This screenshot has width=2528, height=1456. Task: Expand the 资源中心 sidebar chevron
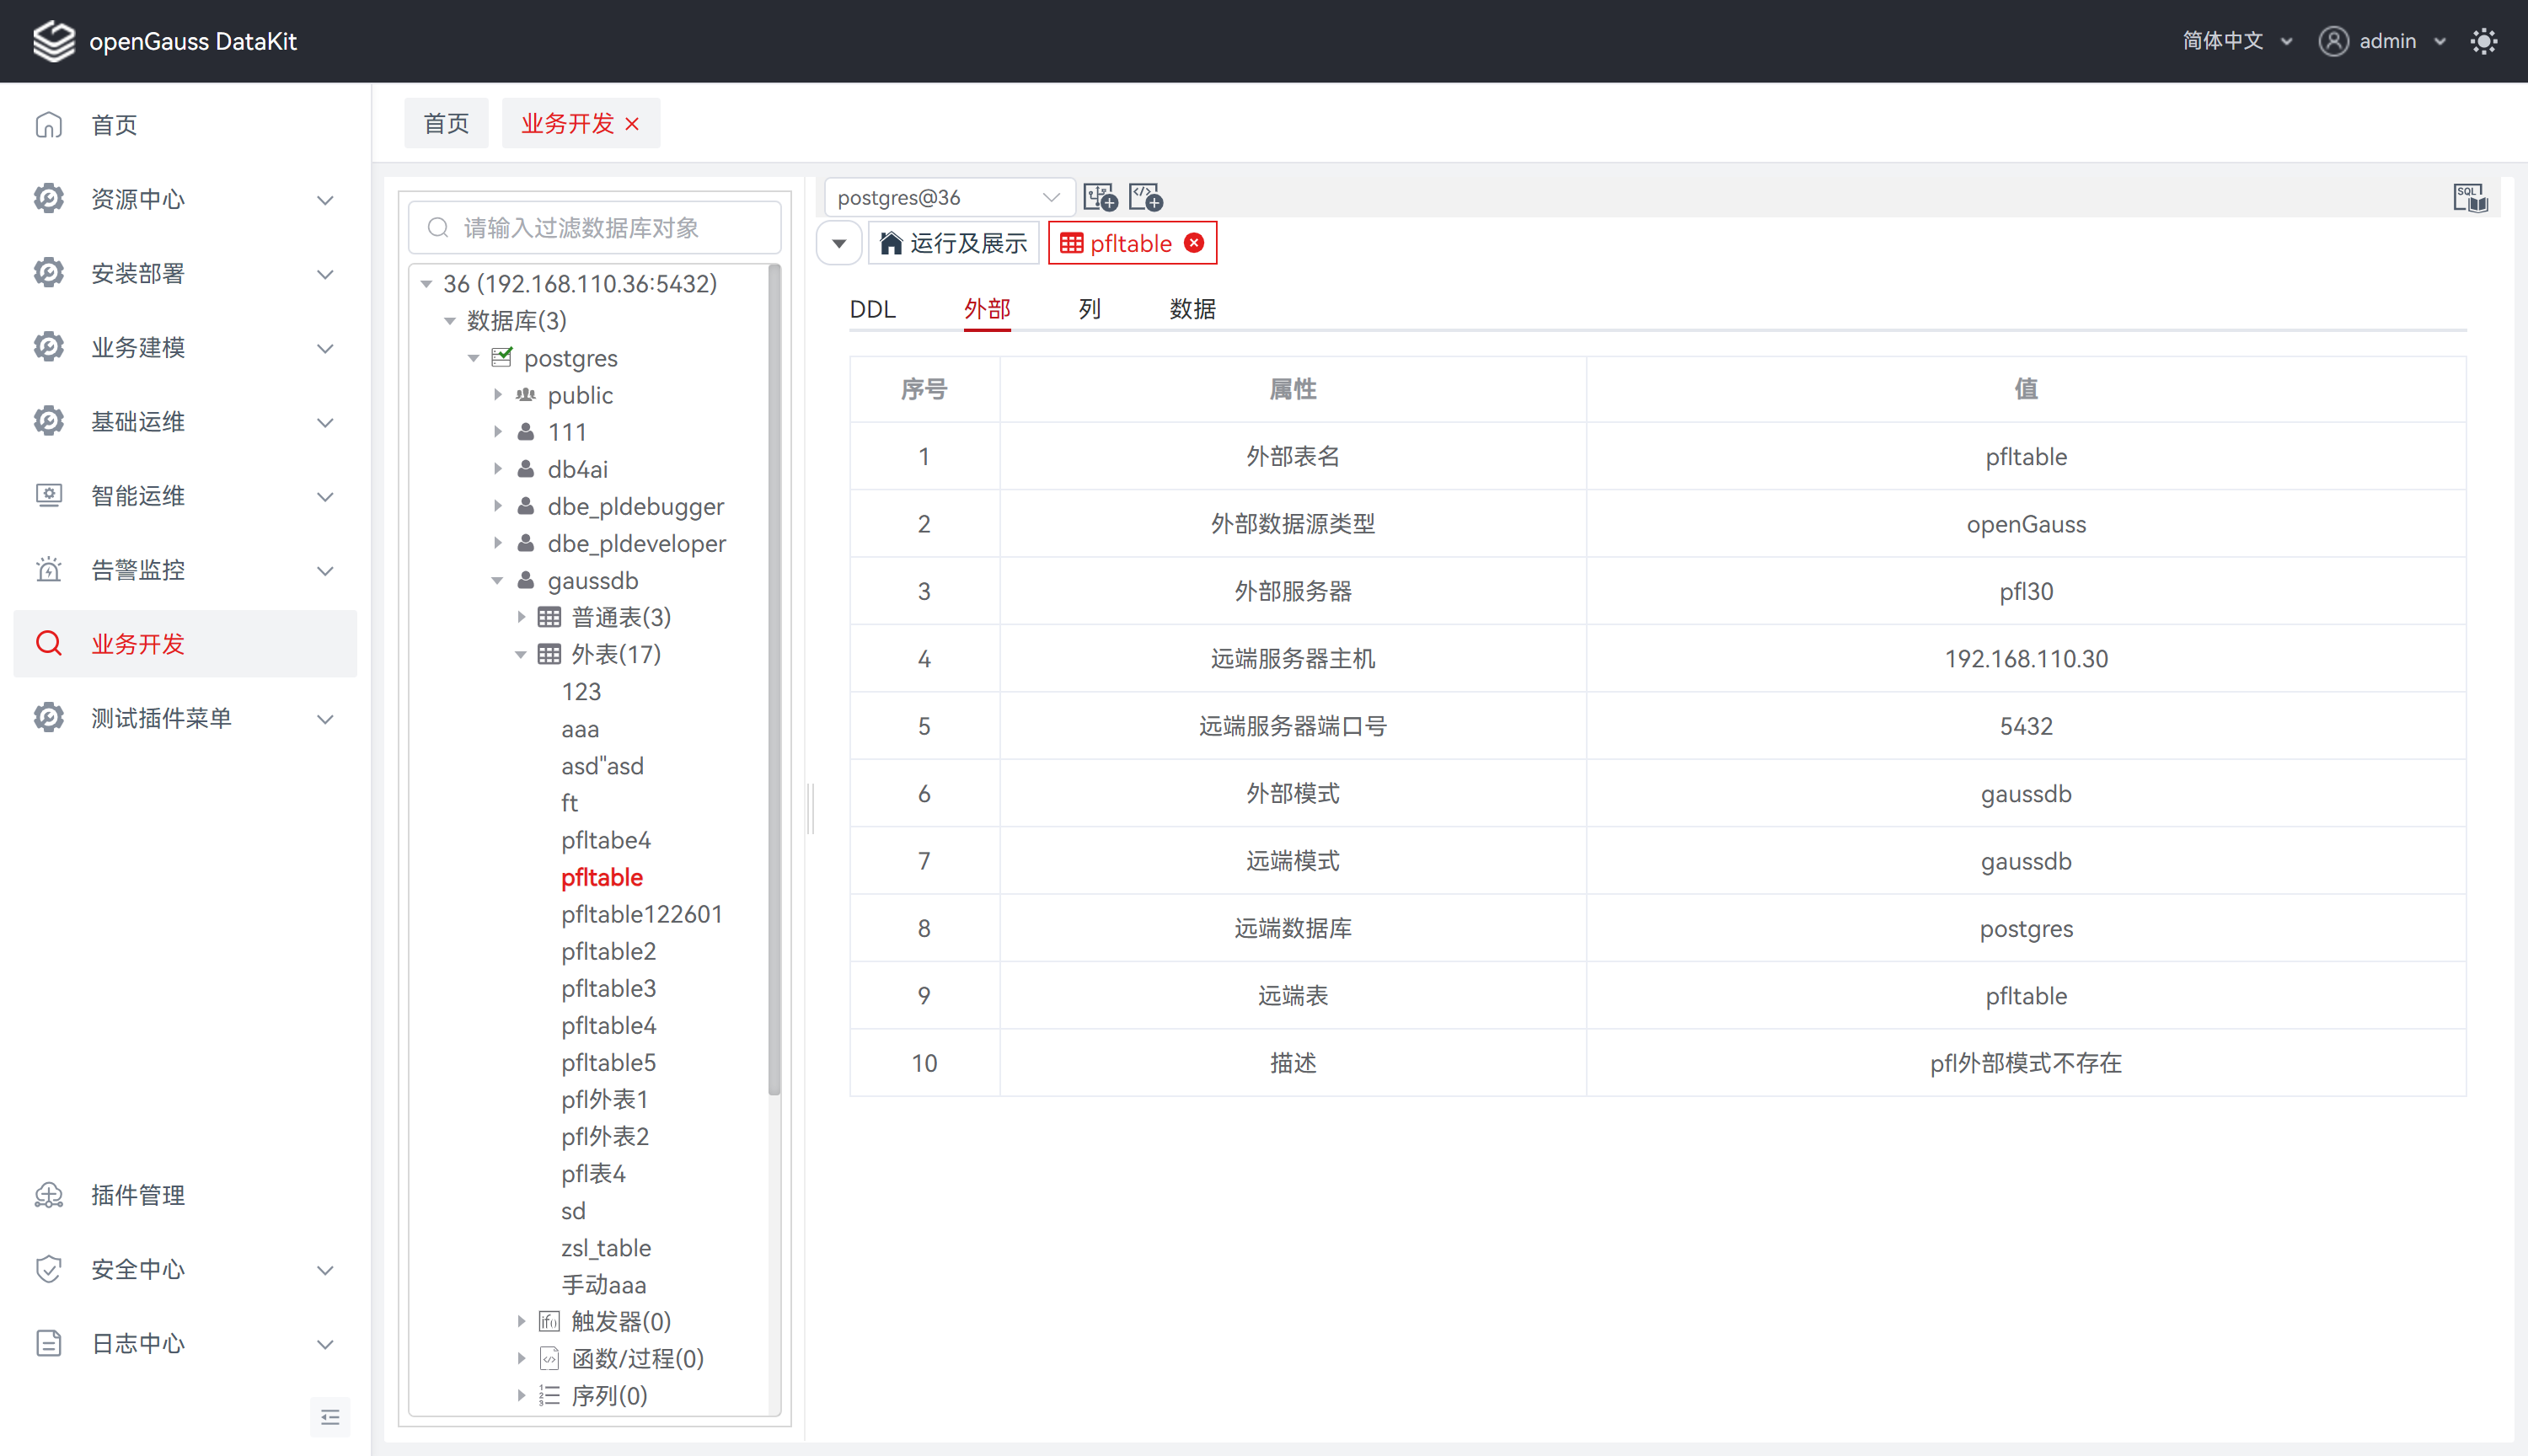(325, 200)
